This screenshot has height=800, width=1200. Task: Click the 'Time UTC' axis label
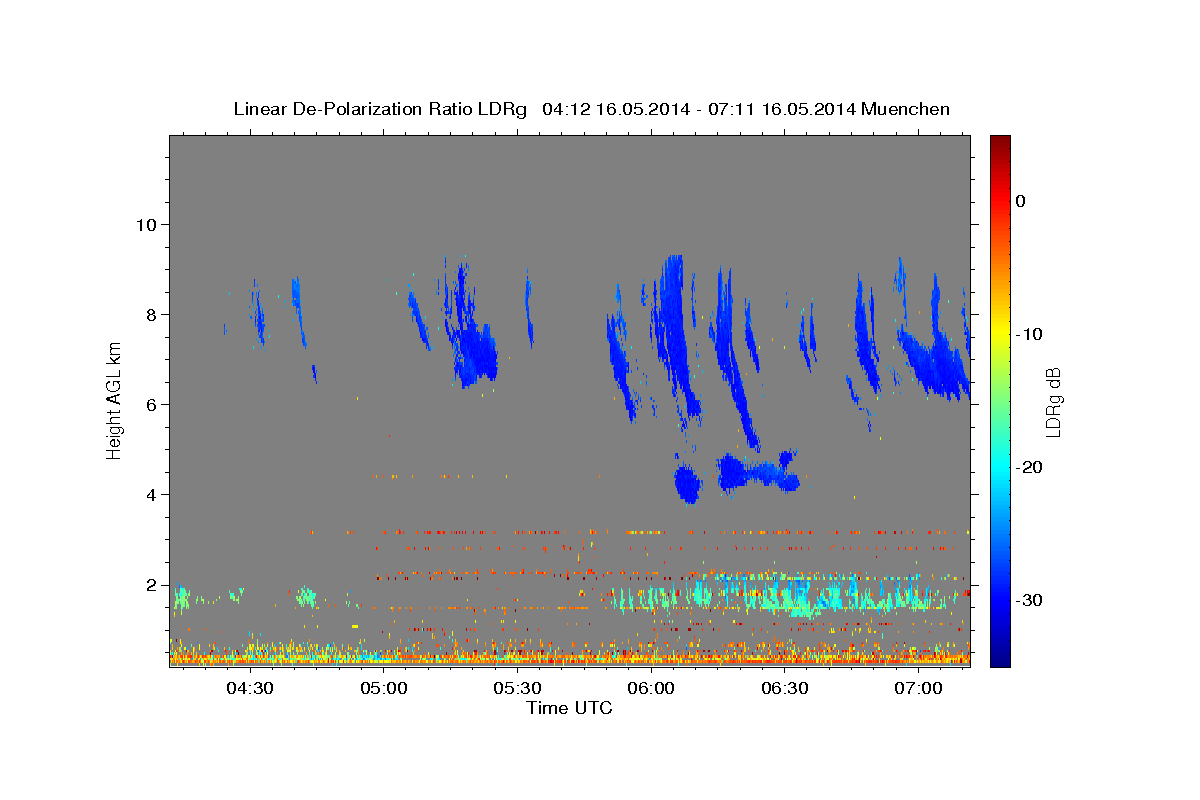point(569,708)
